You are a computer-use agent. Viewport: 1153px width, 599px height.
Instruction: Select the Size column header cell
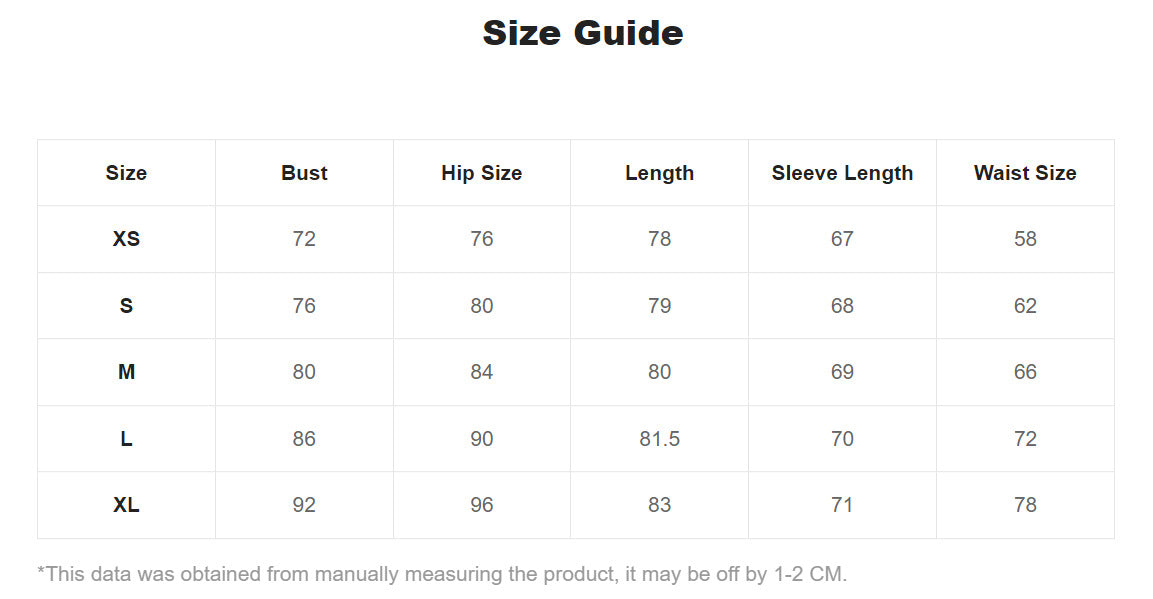(126, 173)
